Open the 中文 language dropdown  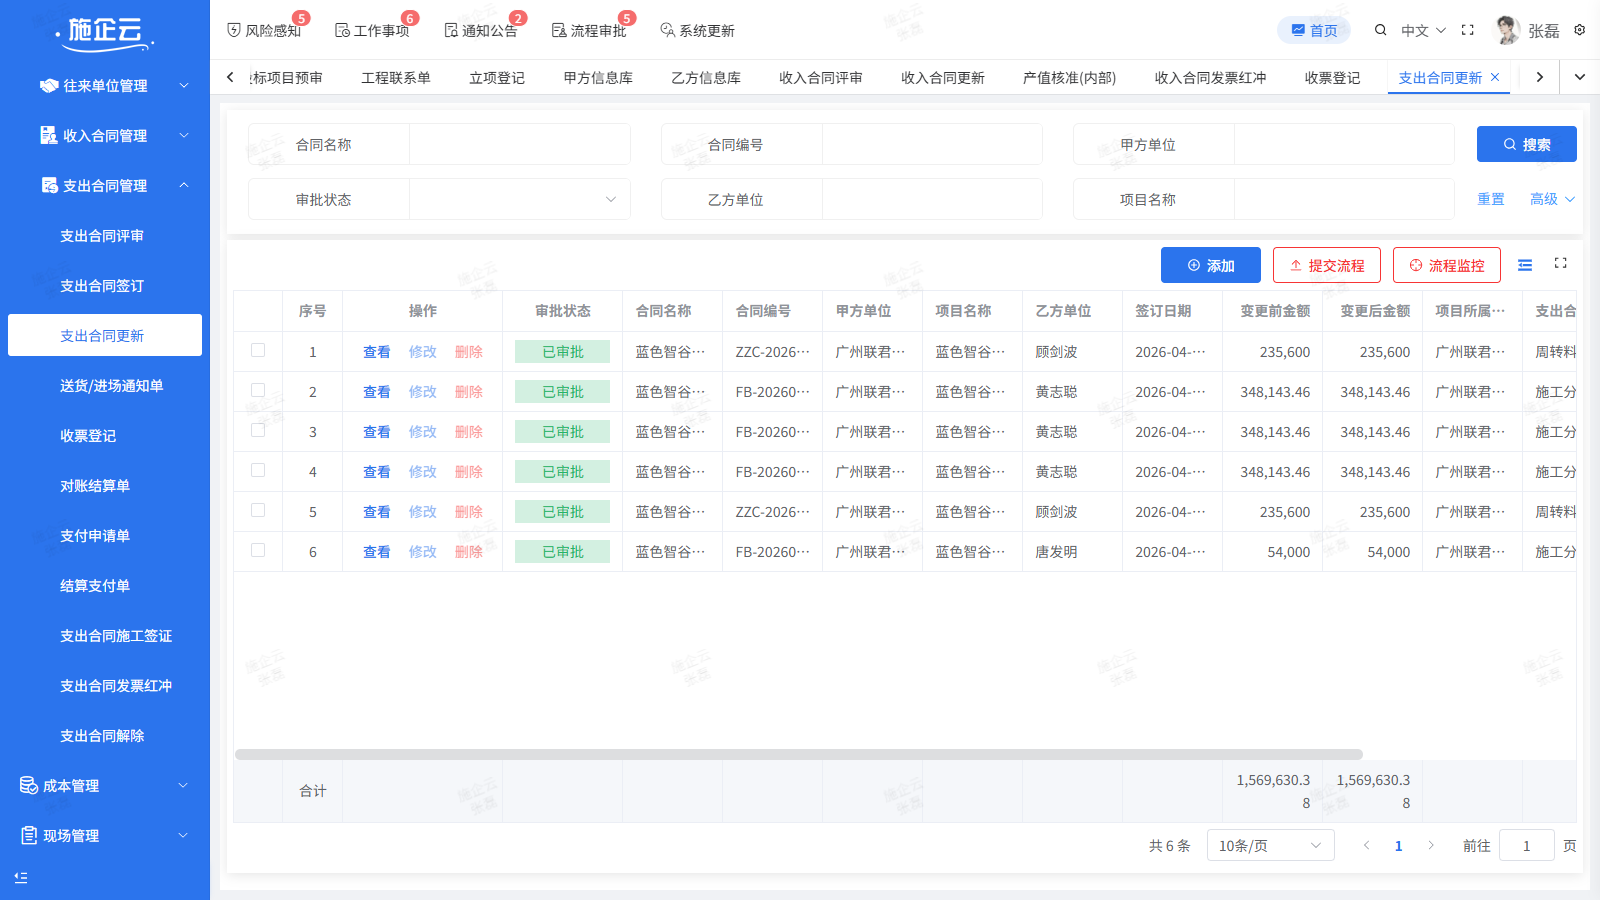[1423, 31]
